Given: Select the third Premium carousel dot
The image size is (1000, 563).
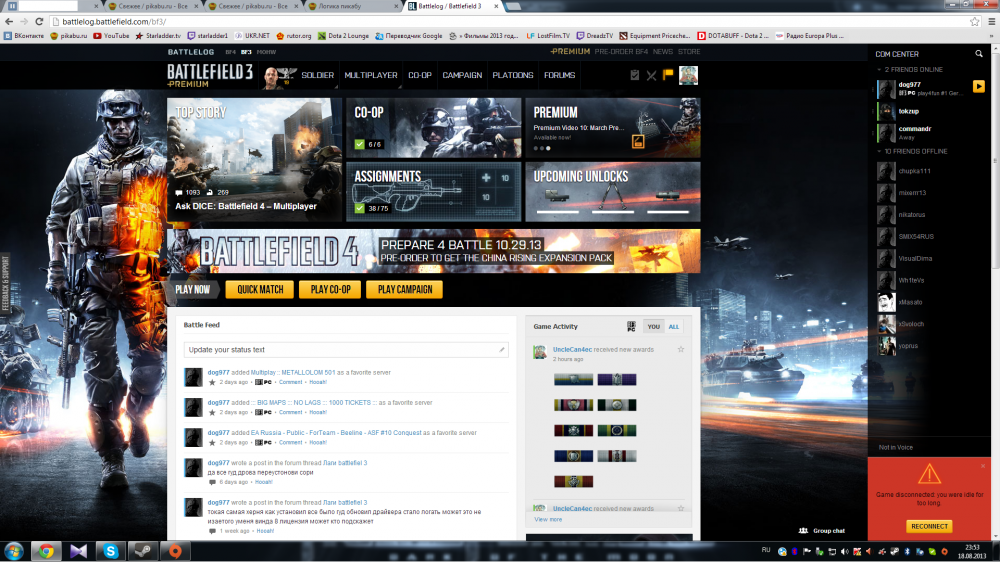Looking at the screenshot, I should point(548,149).
